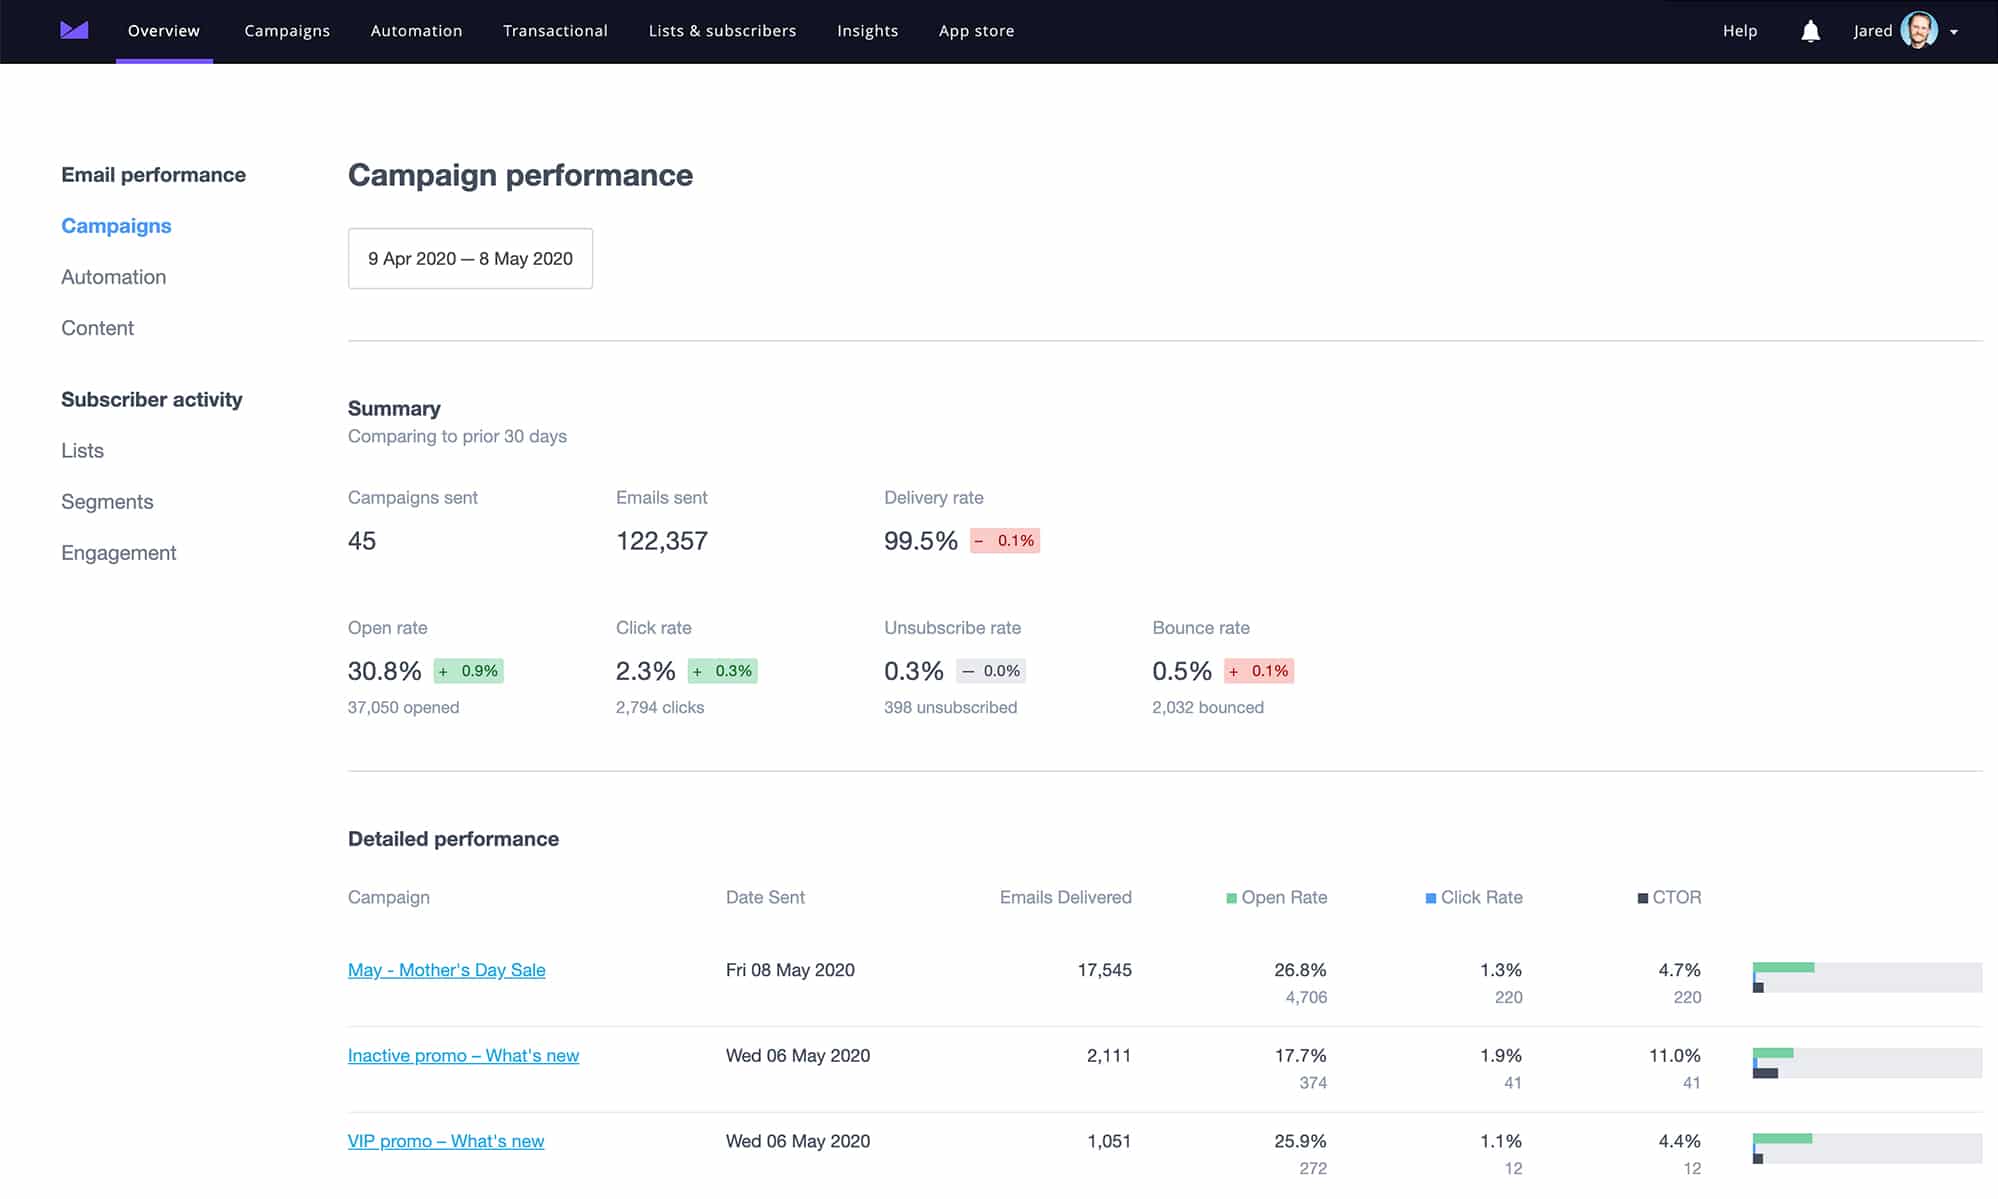Open May - Mother's Day Sale campaign
The width and height of the screenshot is (1998, 1199).
447,969
